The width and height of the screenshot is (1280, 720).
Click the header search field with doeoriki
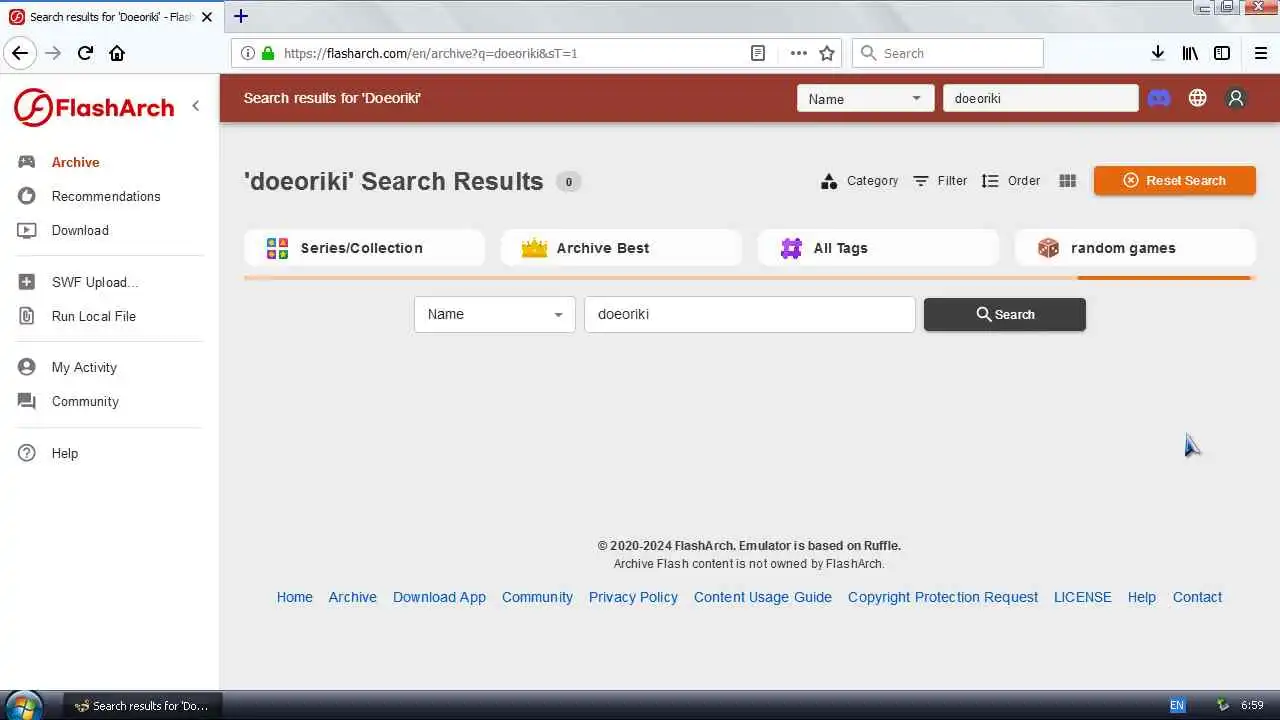pos(1040,98)
